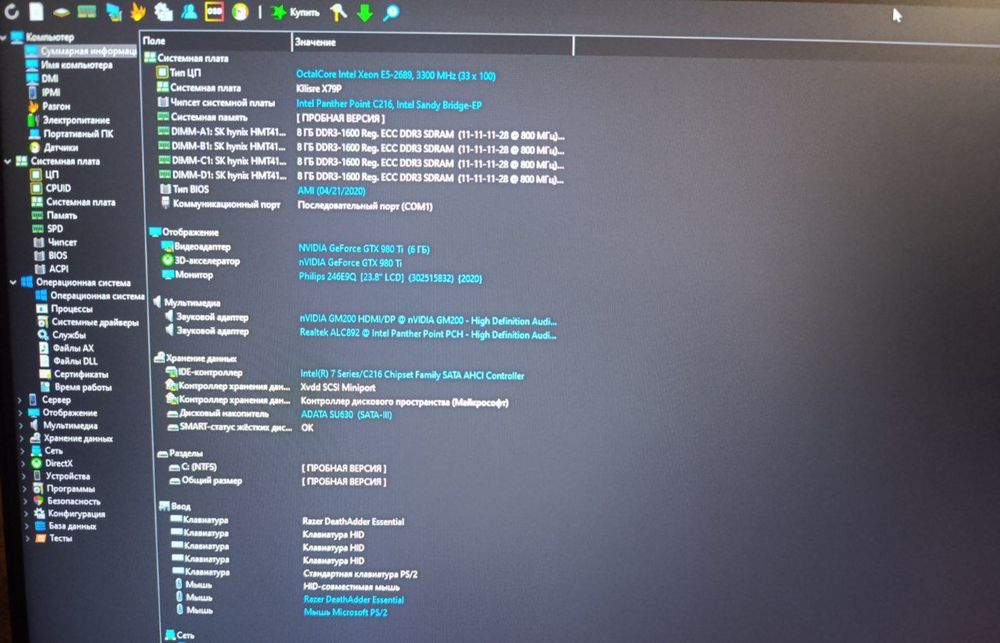The image size is (1000, 643).
Task: Click the green down-arrow update icon
Action: tap(365, 13)
